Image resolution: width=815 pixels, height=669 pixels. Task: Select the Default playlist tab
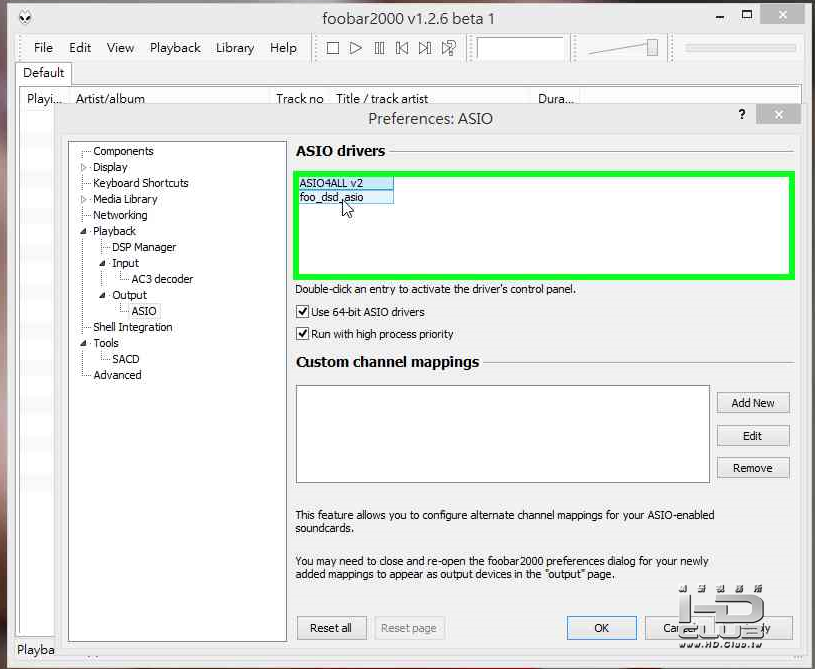44,73
